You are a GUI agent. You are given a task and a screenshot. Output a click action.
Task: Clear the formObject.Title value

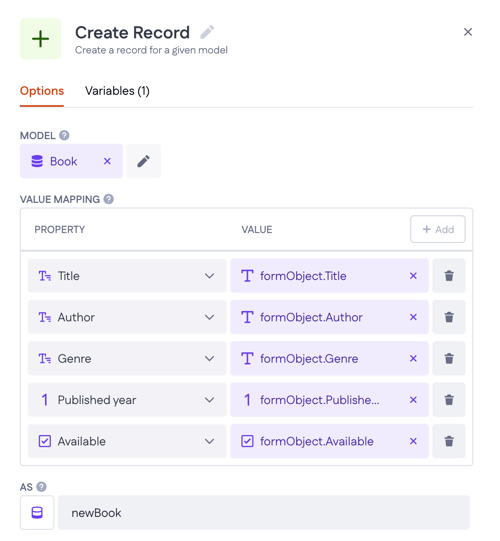tap(413, 276)
